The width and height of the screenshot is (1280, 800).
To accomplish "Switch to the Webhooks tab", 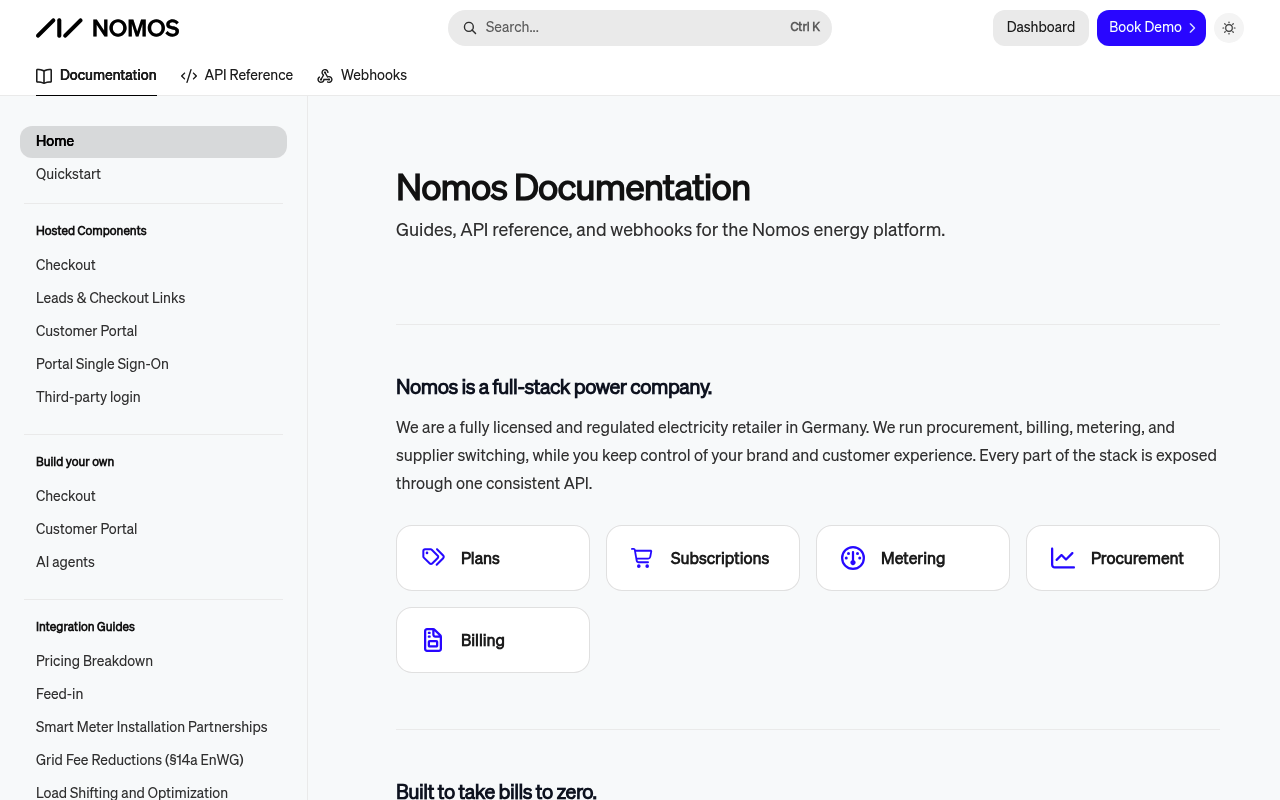I will pyautogui.click(x=362, y=76).
